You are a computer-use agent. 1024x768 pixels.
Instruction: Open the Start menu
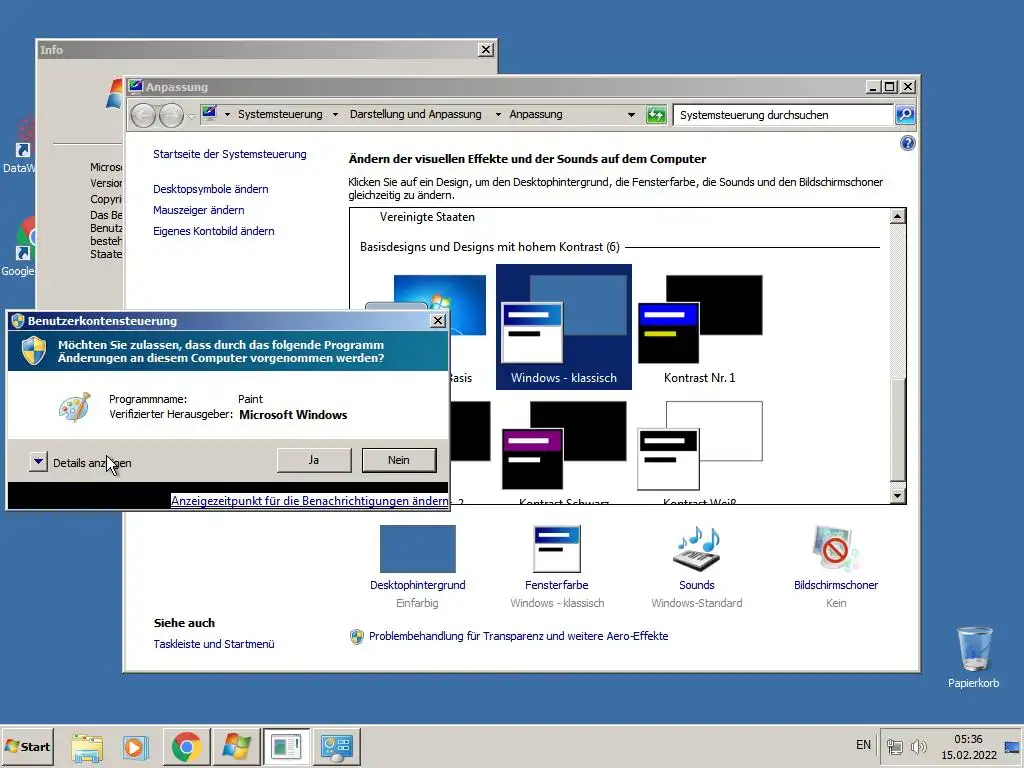pyautogui.click(x=27, y=746)
